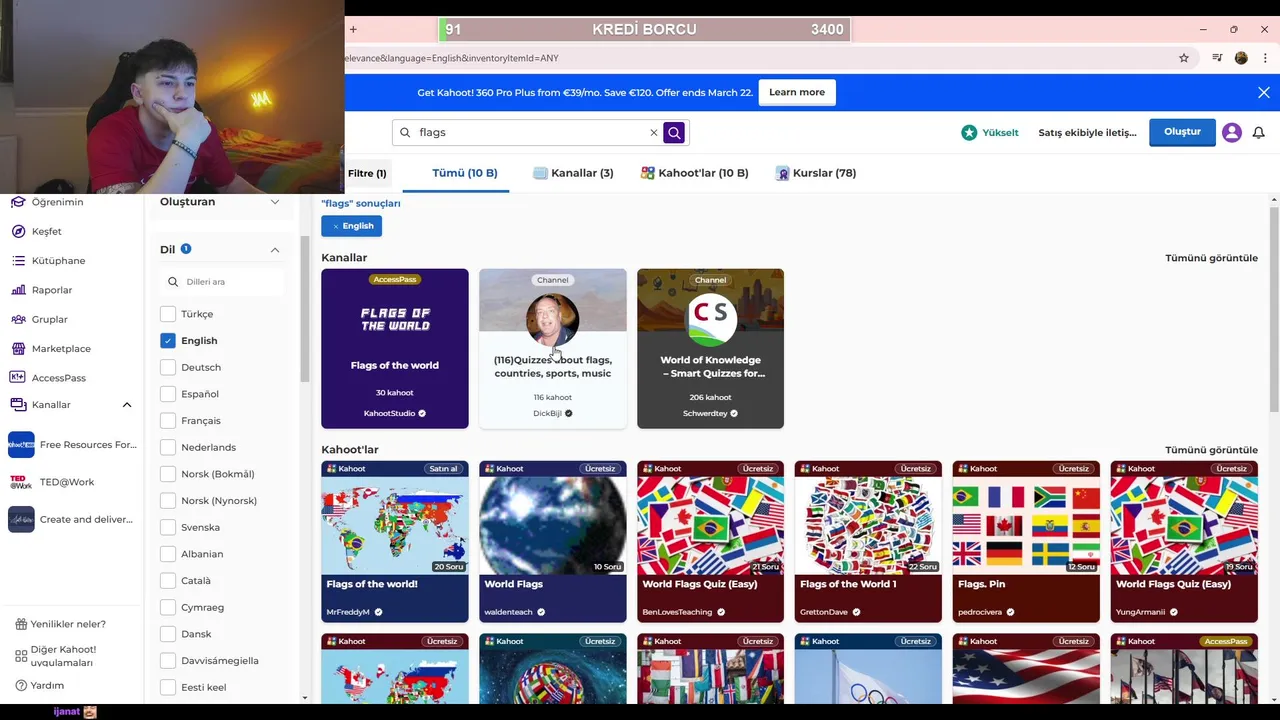The image size is (1280, 720).
Task: Open Flags of the world! kahoot
Action: pos(395,541)
